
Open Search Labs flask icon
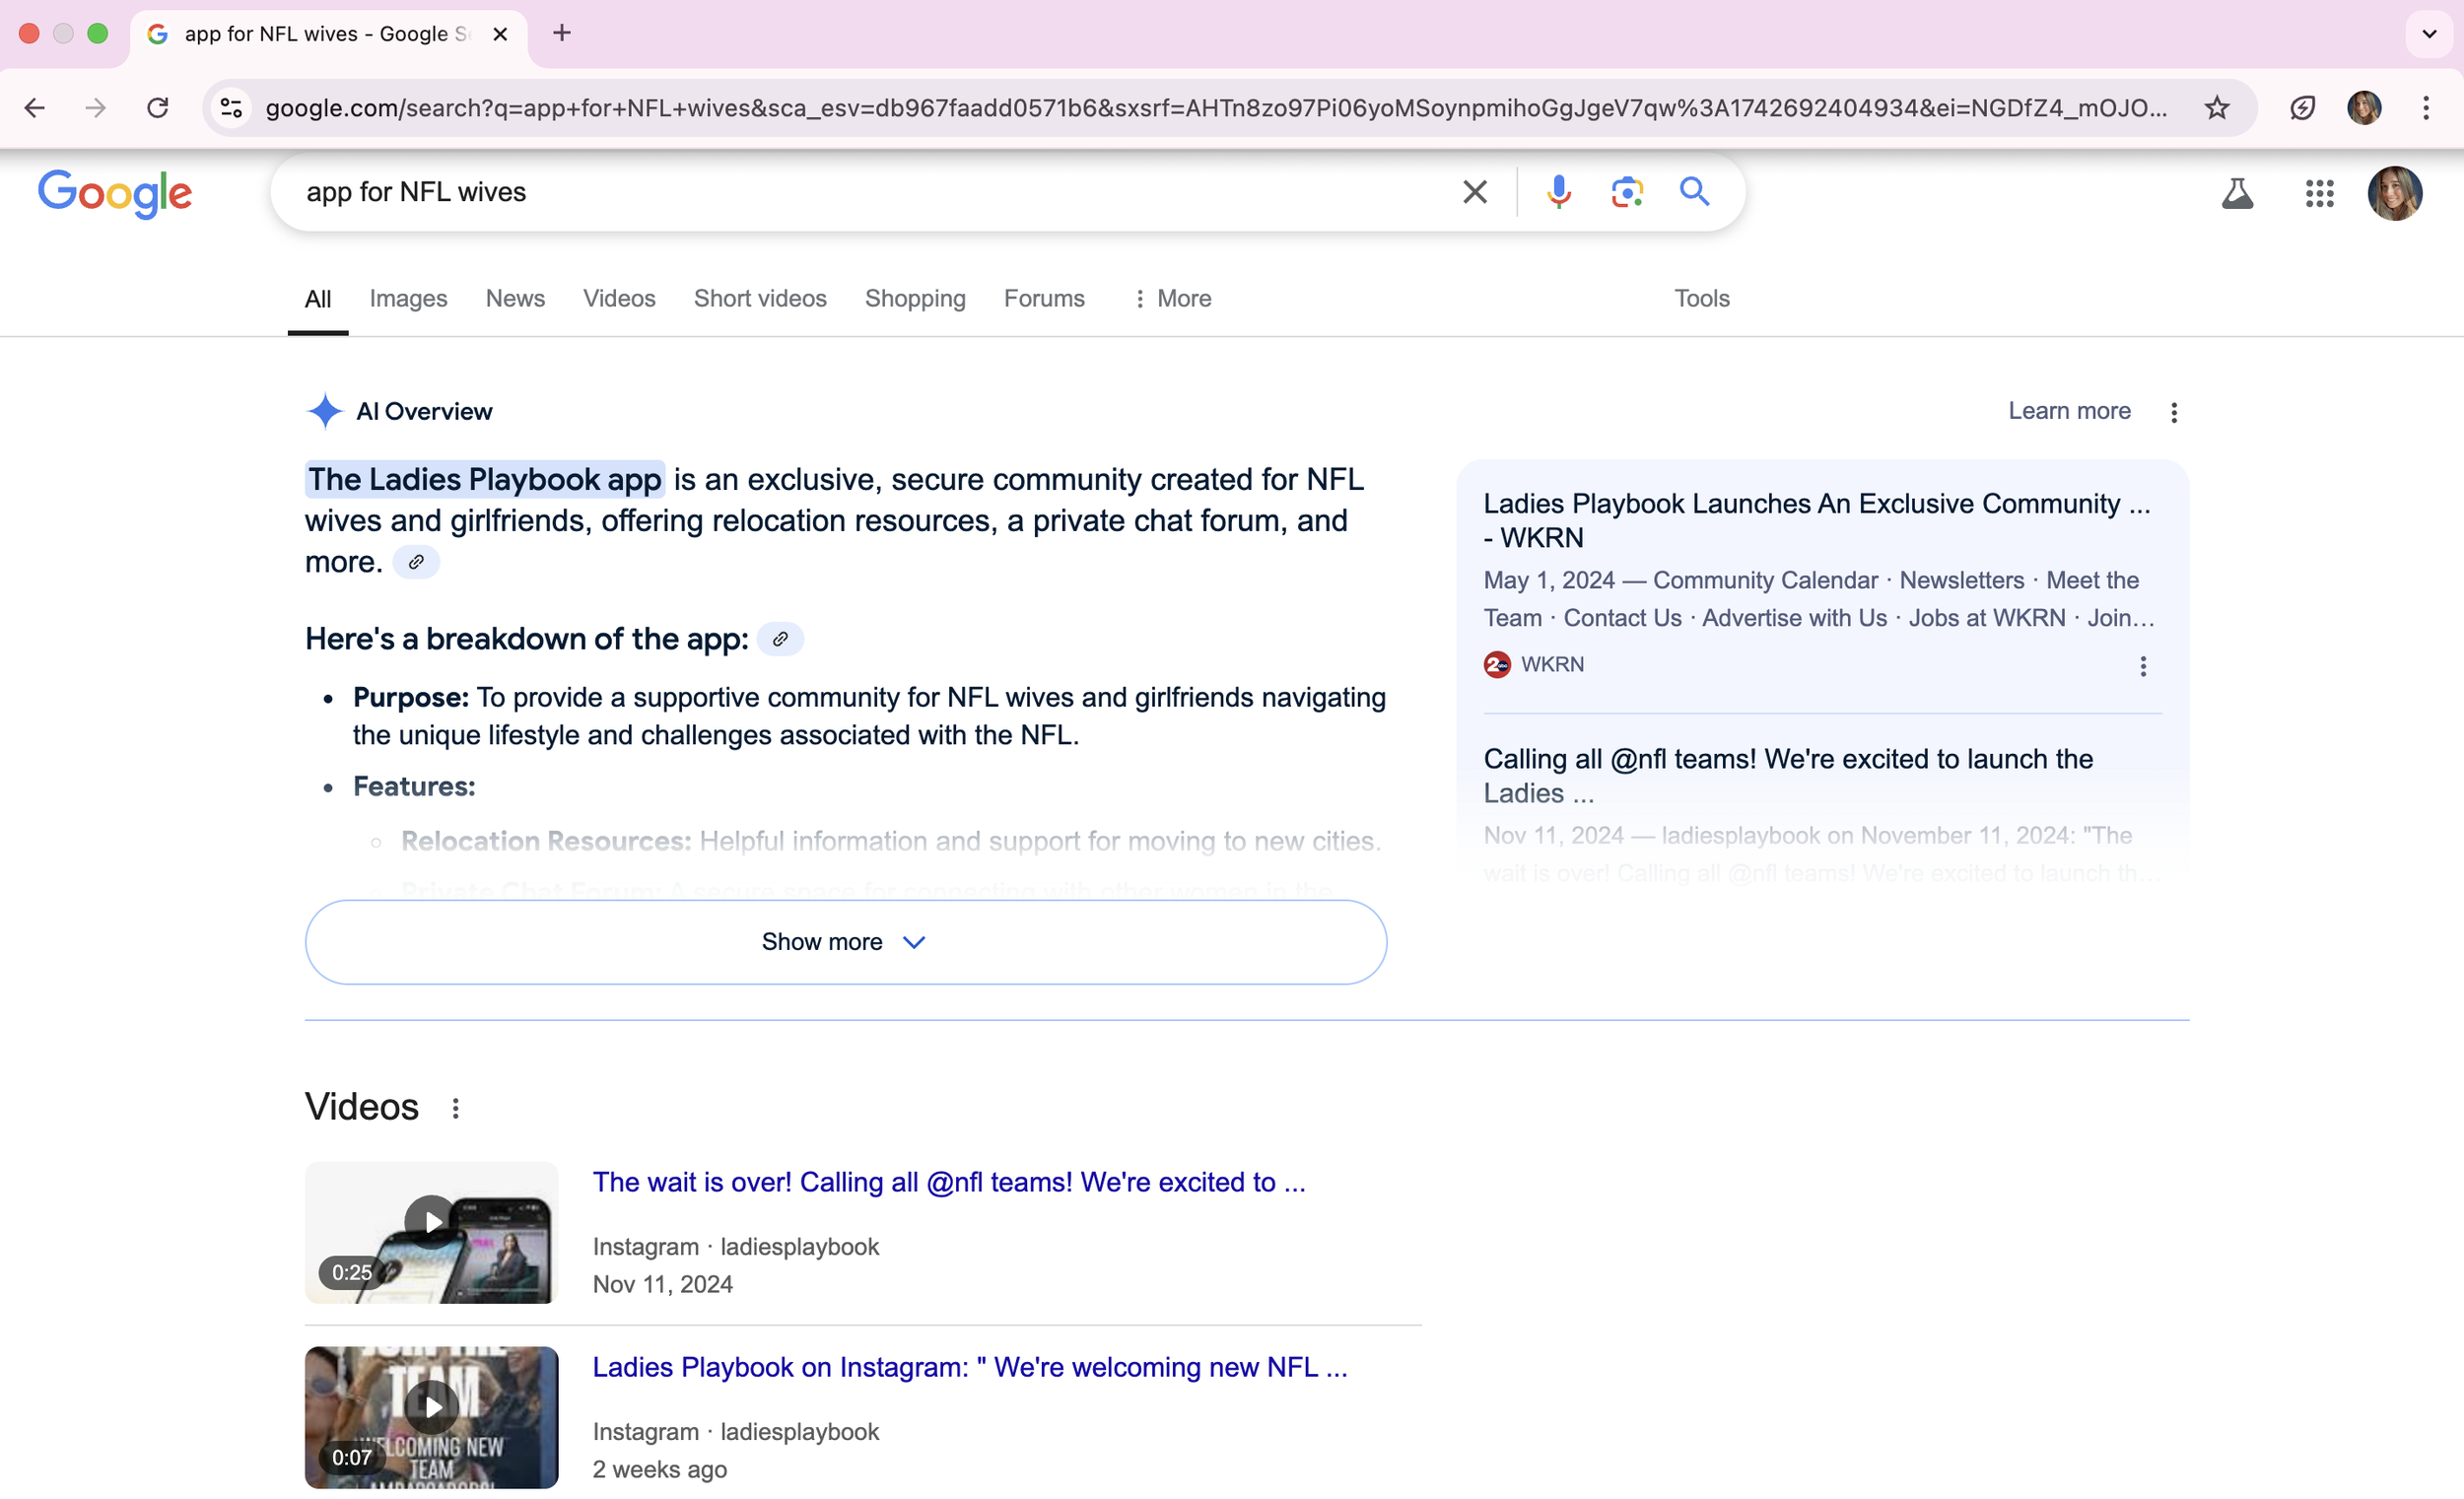coord(2237,193)
